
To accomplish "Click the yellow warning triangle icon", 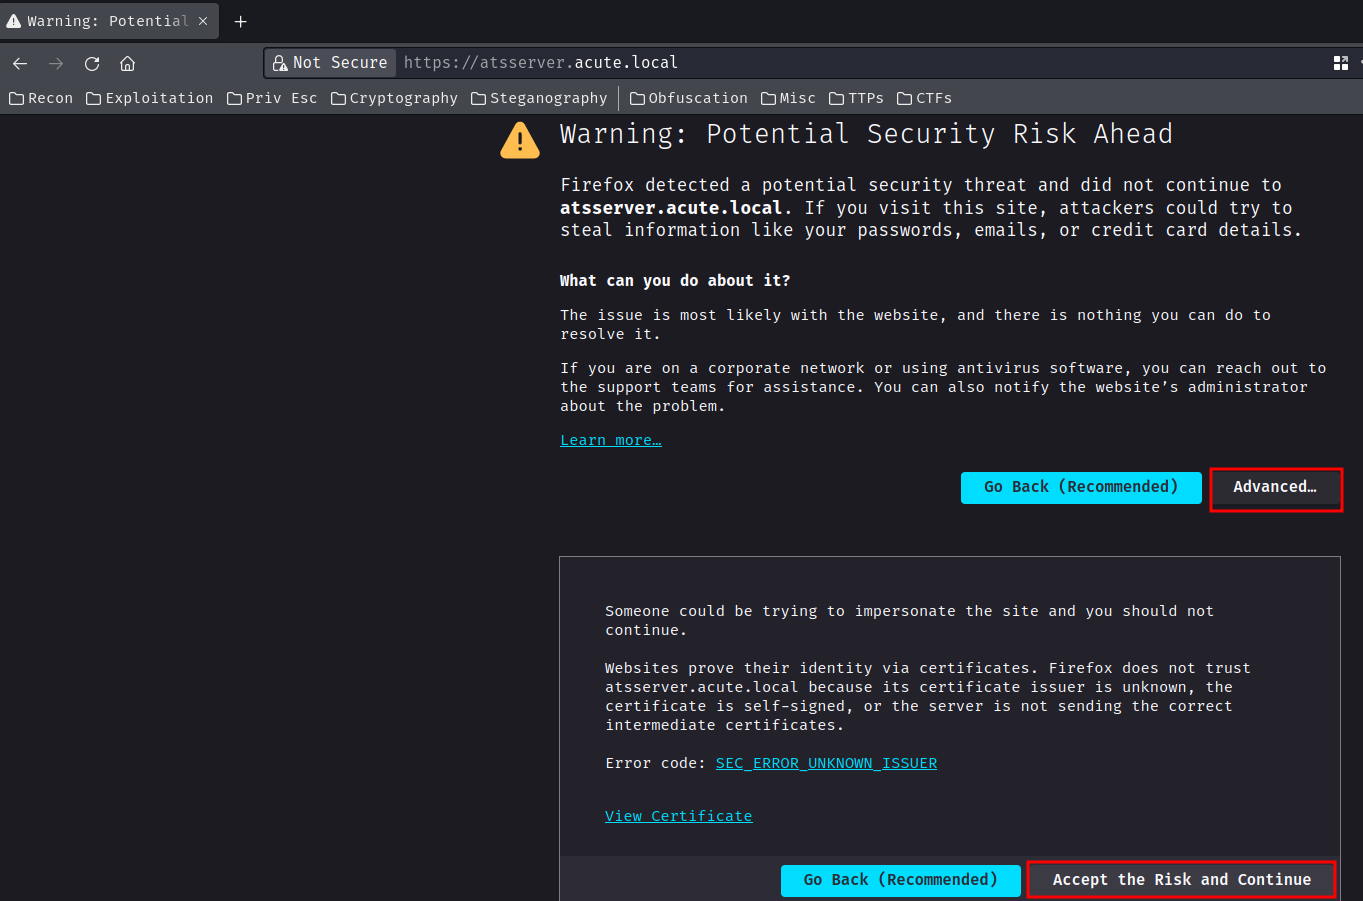I will tap(520, 141).
